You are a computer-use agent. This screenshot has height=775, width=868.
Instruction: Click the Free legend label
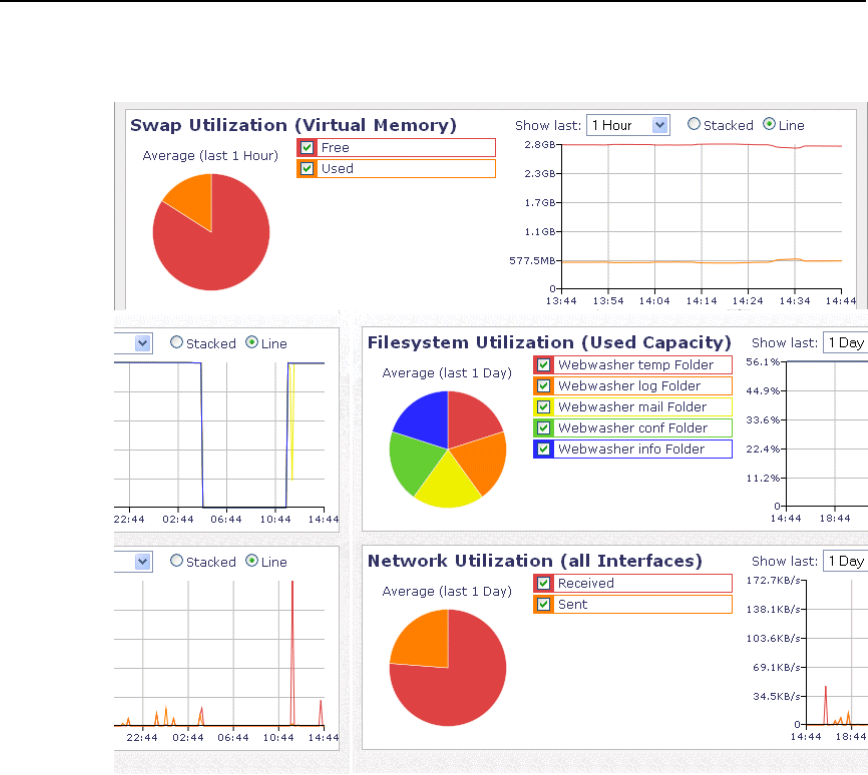pyautogui.click(x=335, y=148)
